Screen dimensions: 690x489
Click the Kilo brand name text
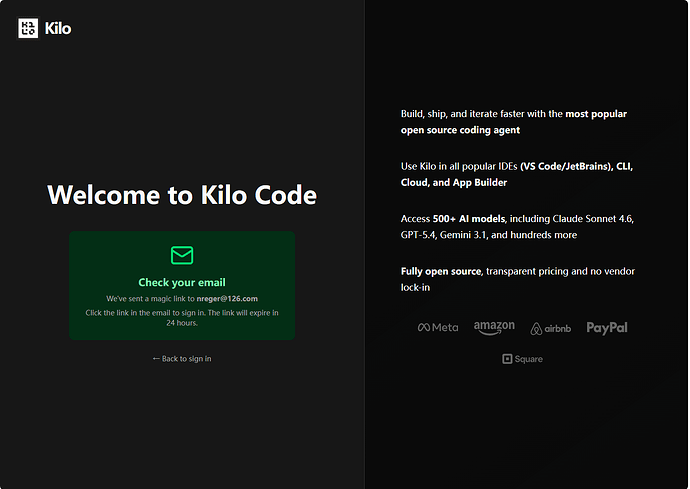coord(58,29)
